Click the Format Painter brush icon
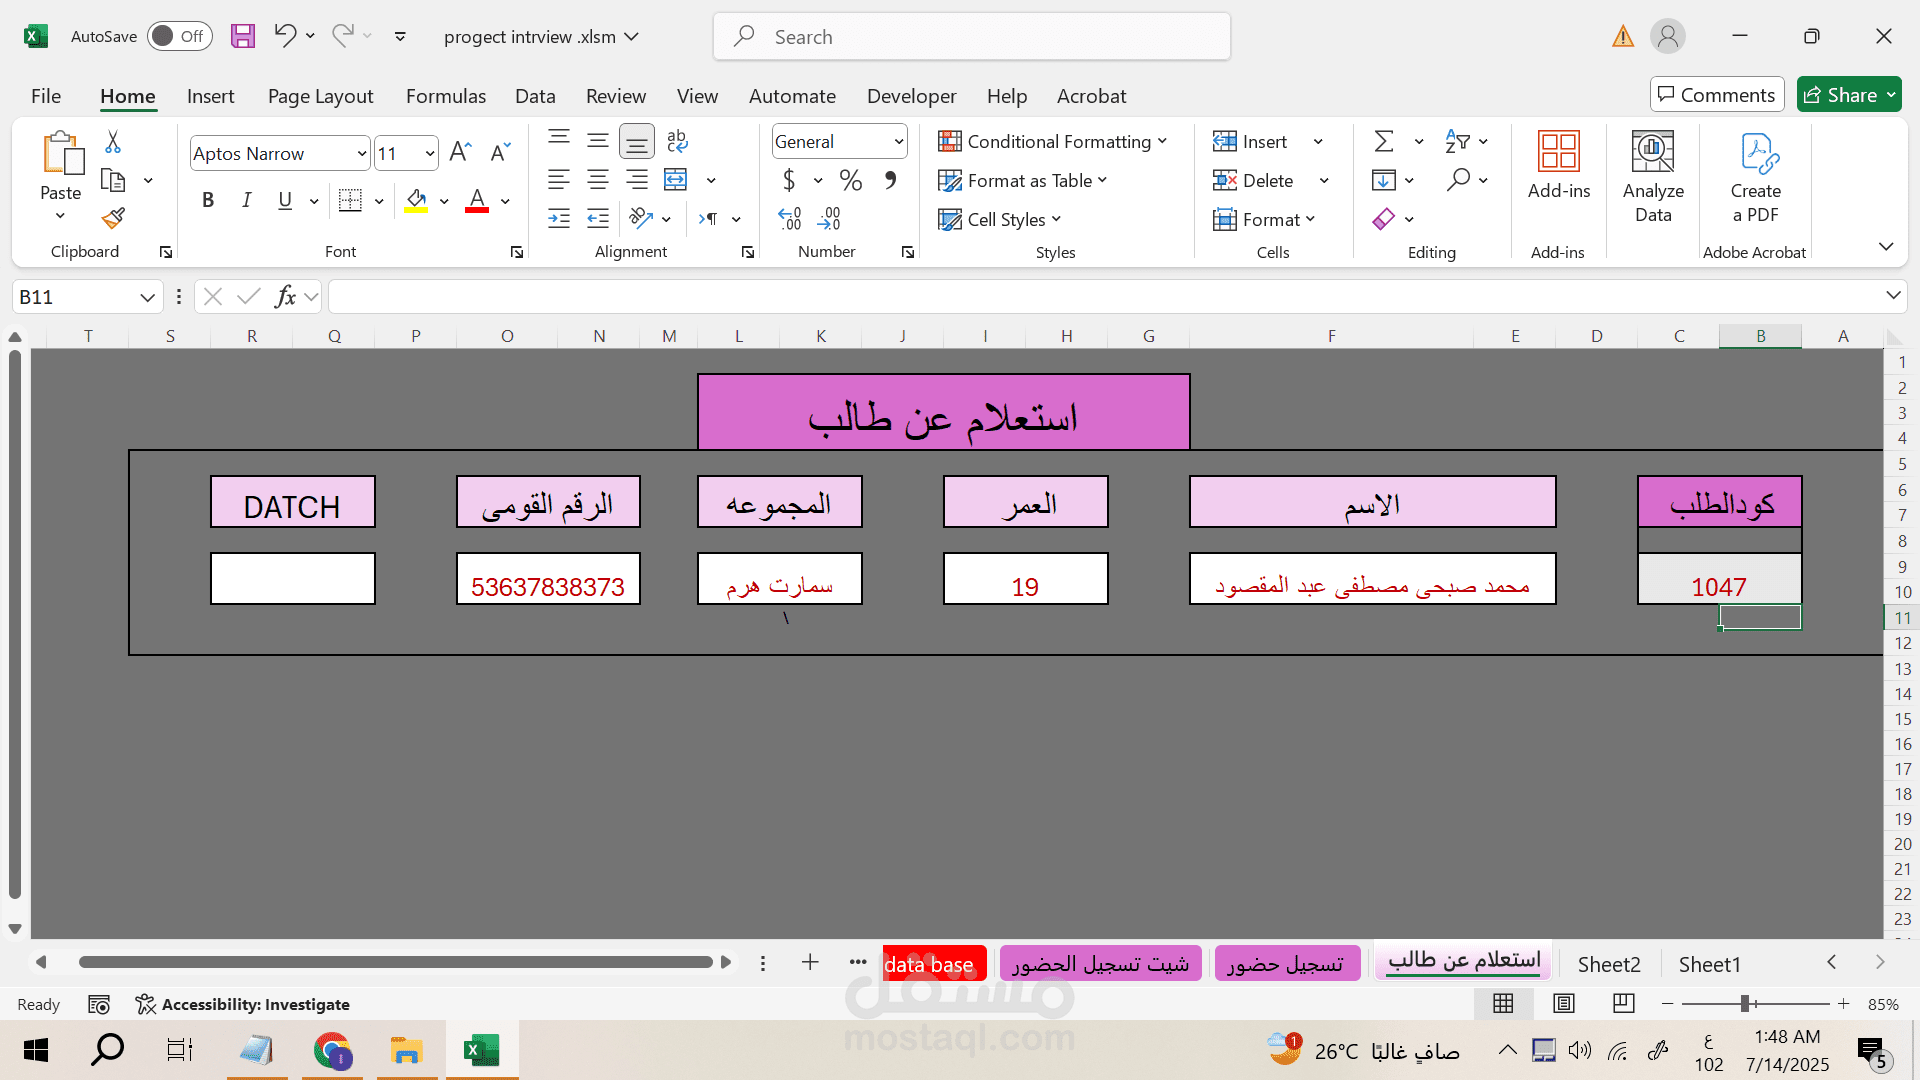This screenshot has height=1080, width=1920. (x=113, y=218)
